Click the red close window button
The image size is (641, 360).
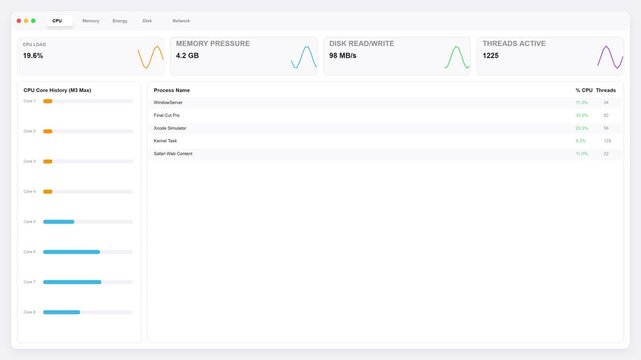(x=19, y=21)
